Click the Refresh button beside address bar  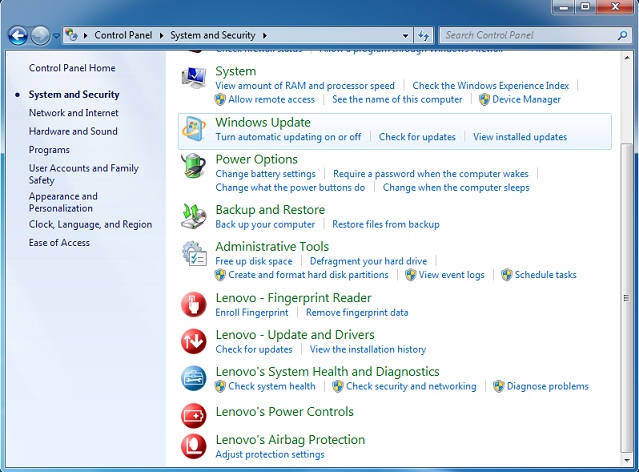point(424,35)
